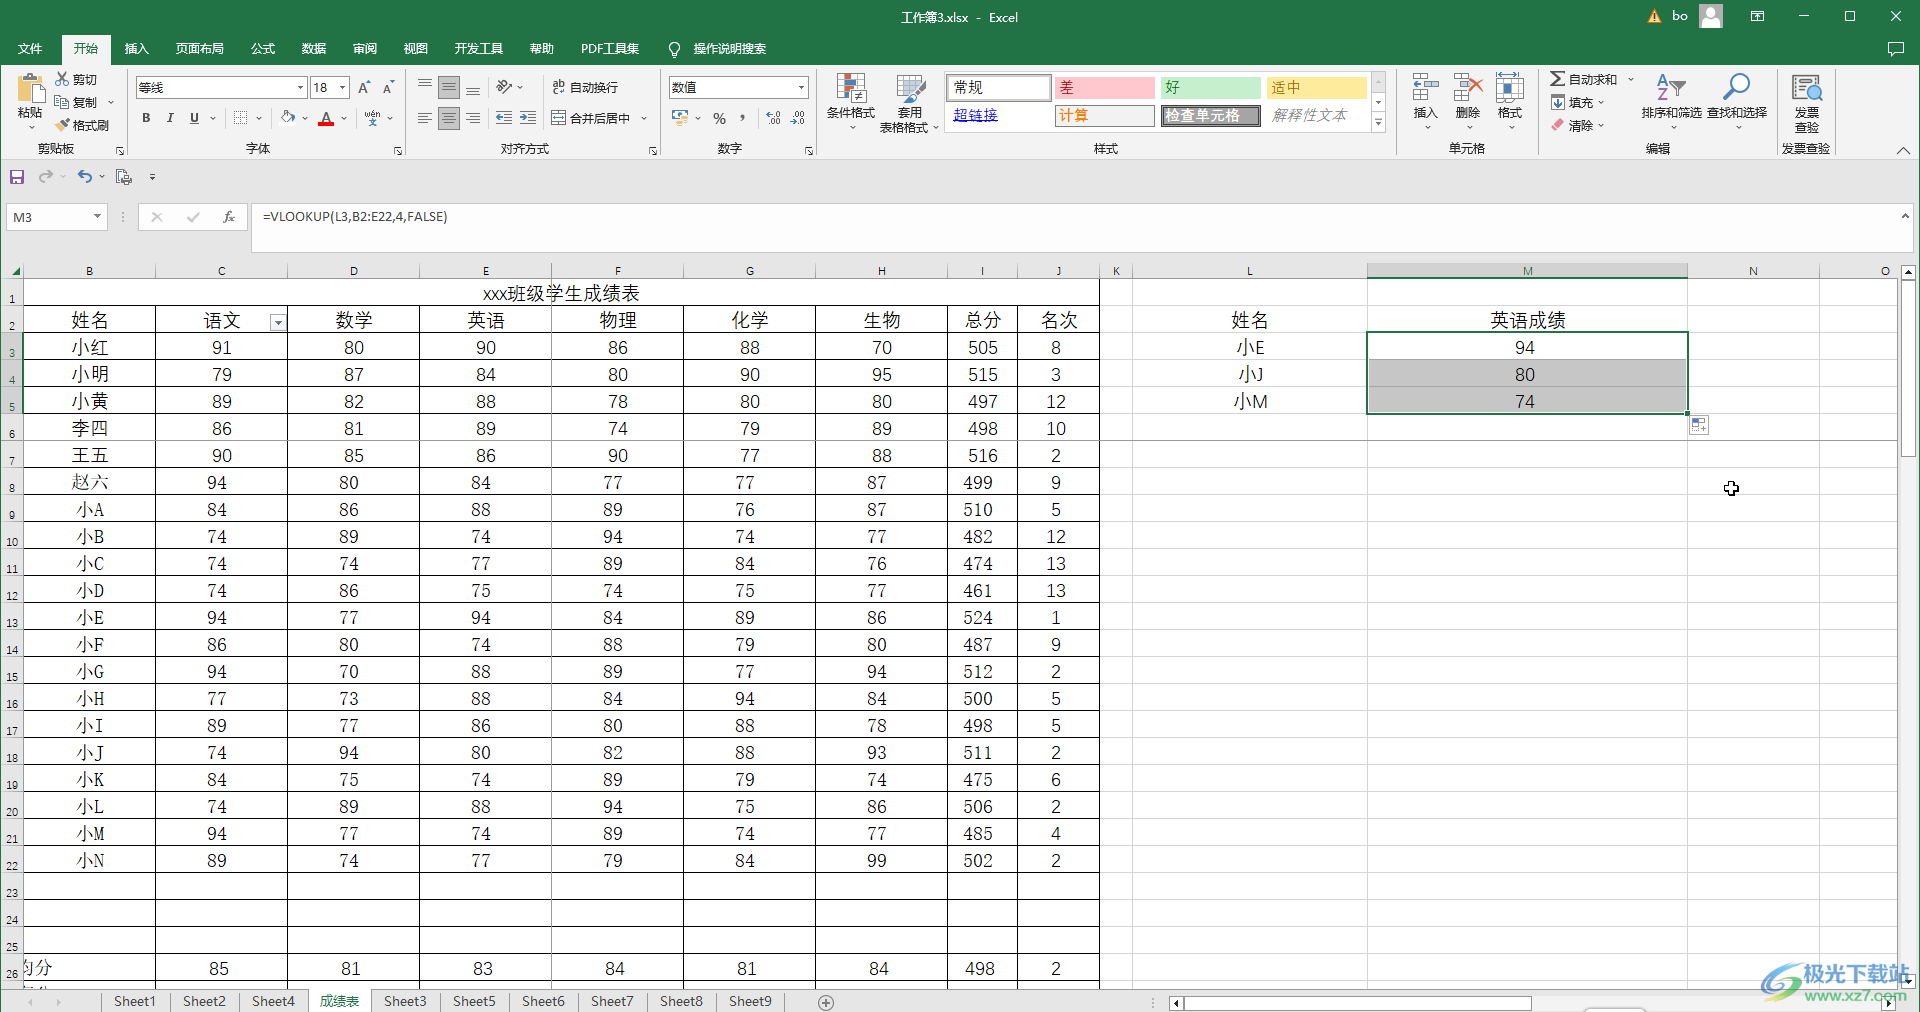The image size is (1920, 1012).
Task: Activate the Format Painter (格式刷) brush
Action: click(x=62, y=125)
